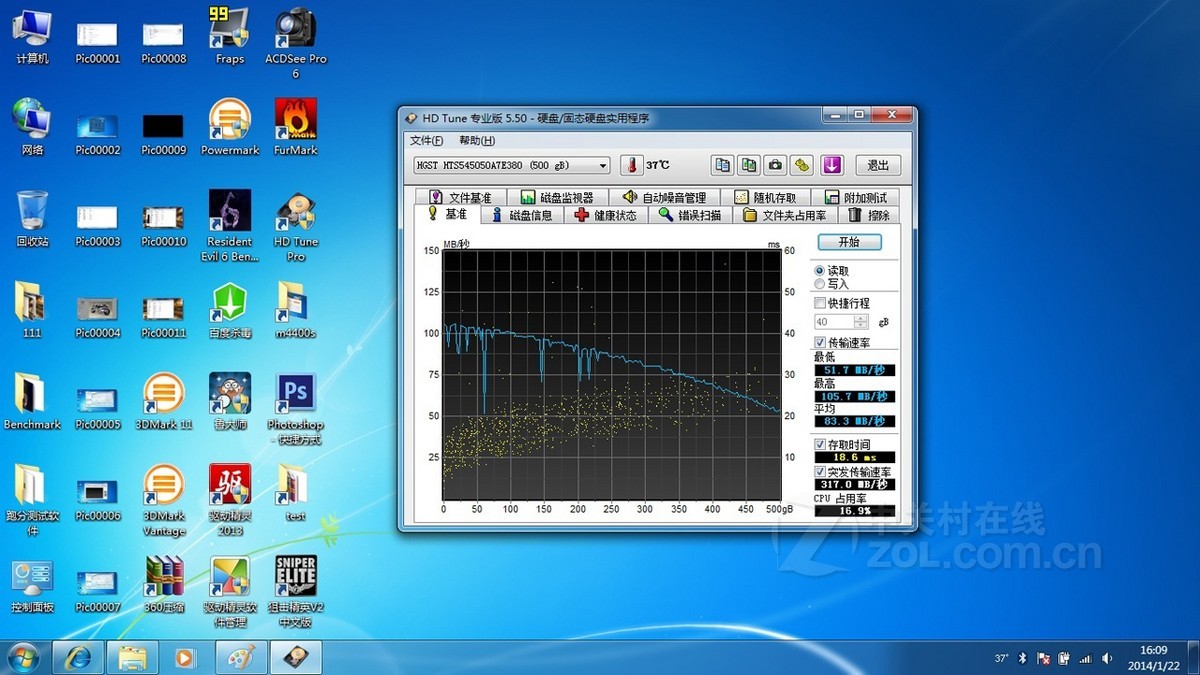Open Windows Explorer from the taskbar
Viewport: 1200px width, 675px height.
(132, 657)
